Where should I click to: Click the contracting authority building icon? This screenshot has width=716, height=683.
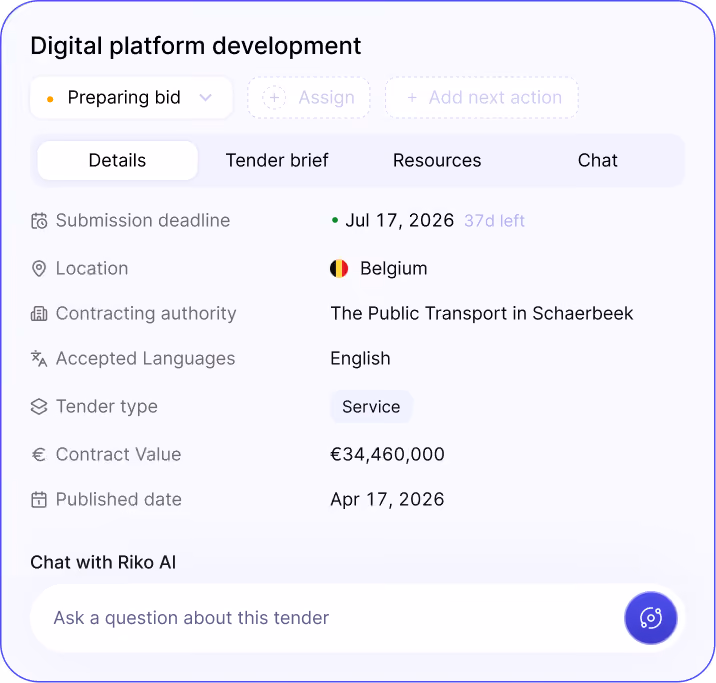[39, 314]
